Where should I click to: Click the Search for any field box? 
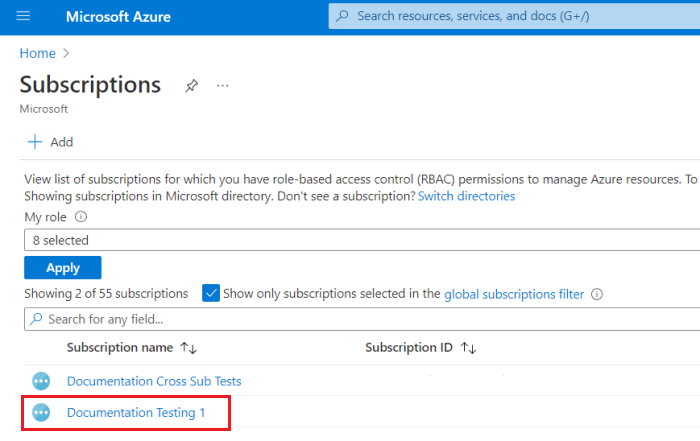click(x=360, y=319)
